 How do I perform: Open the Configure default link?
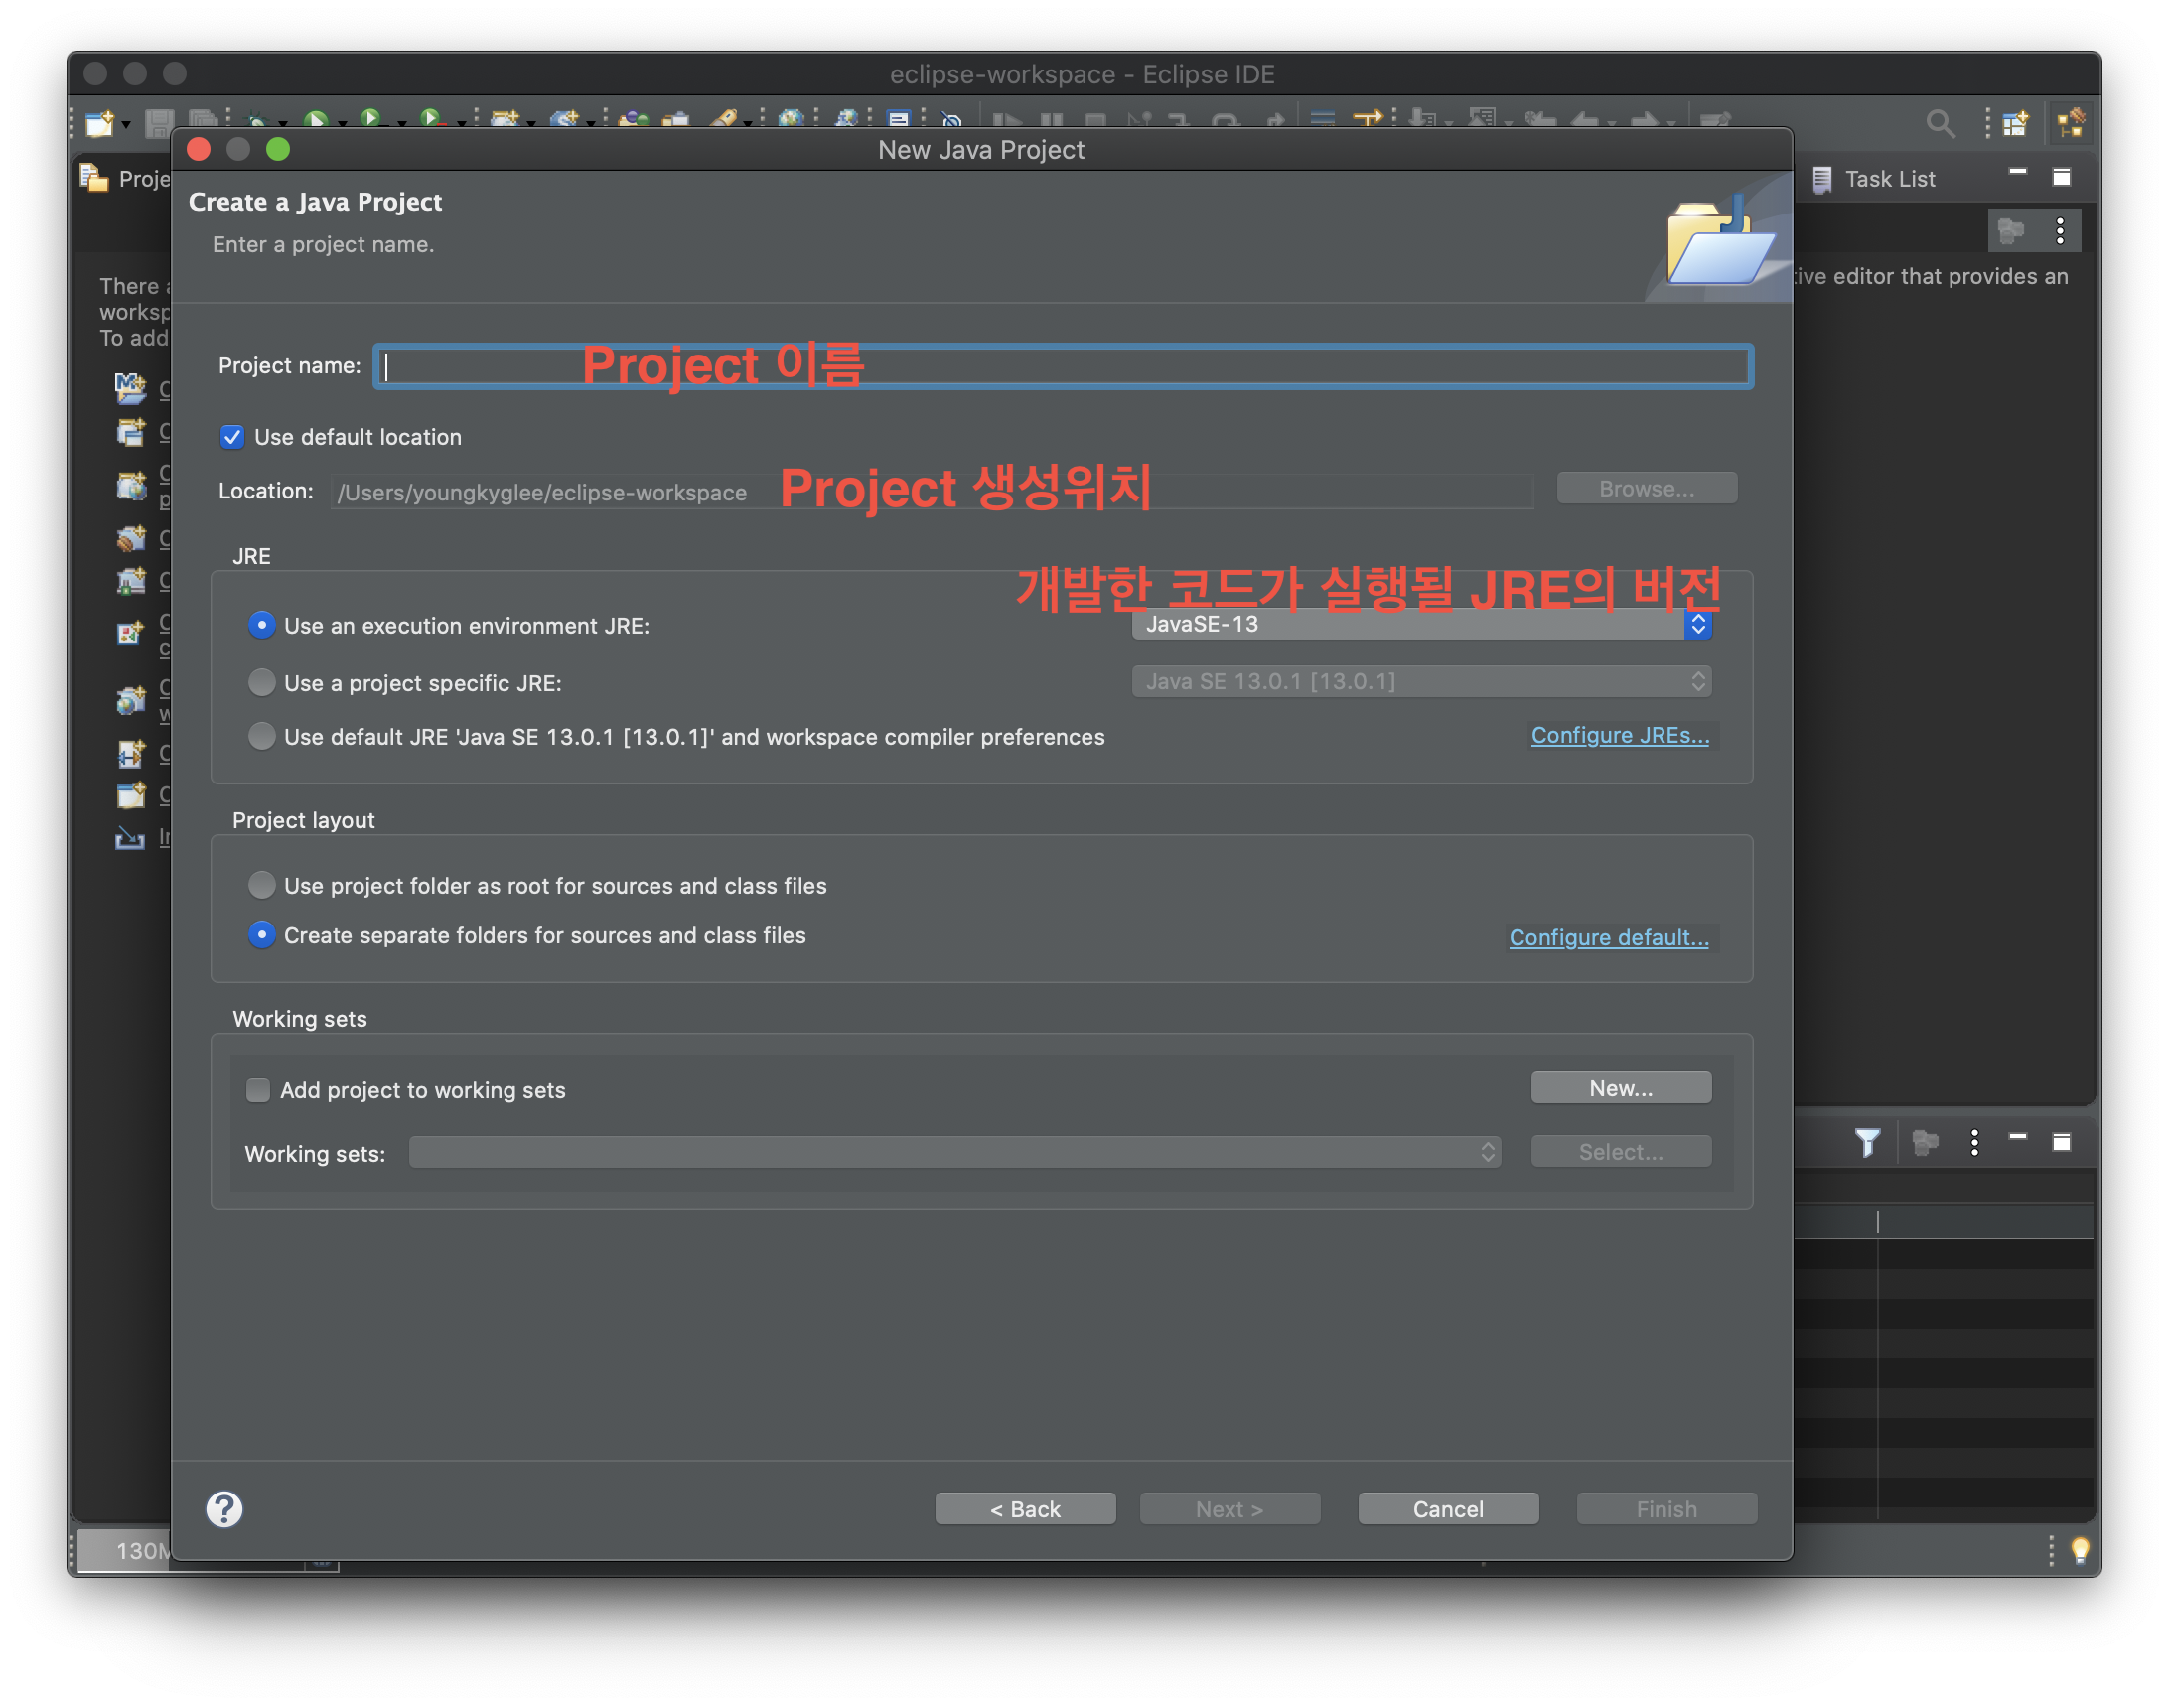pyautogui.click(x=1608, y=937)
